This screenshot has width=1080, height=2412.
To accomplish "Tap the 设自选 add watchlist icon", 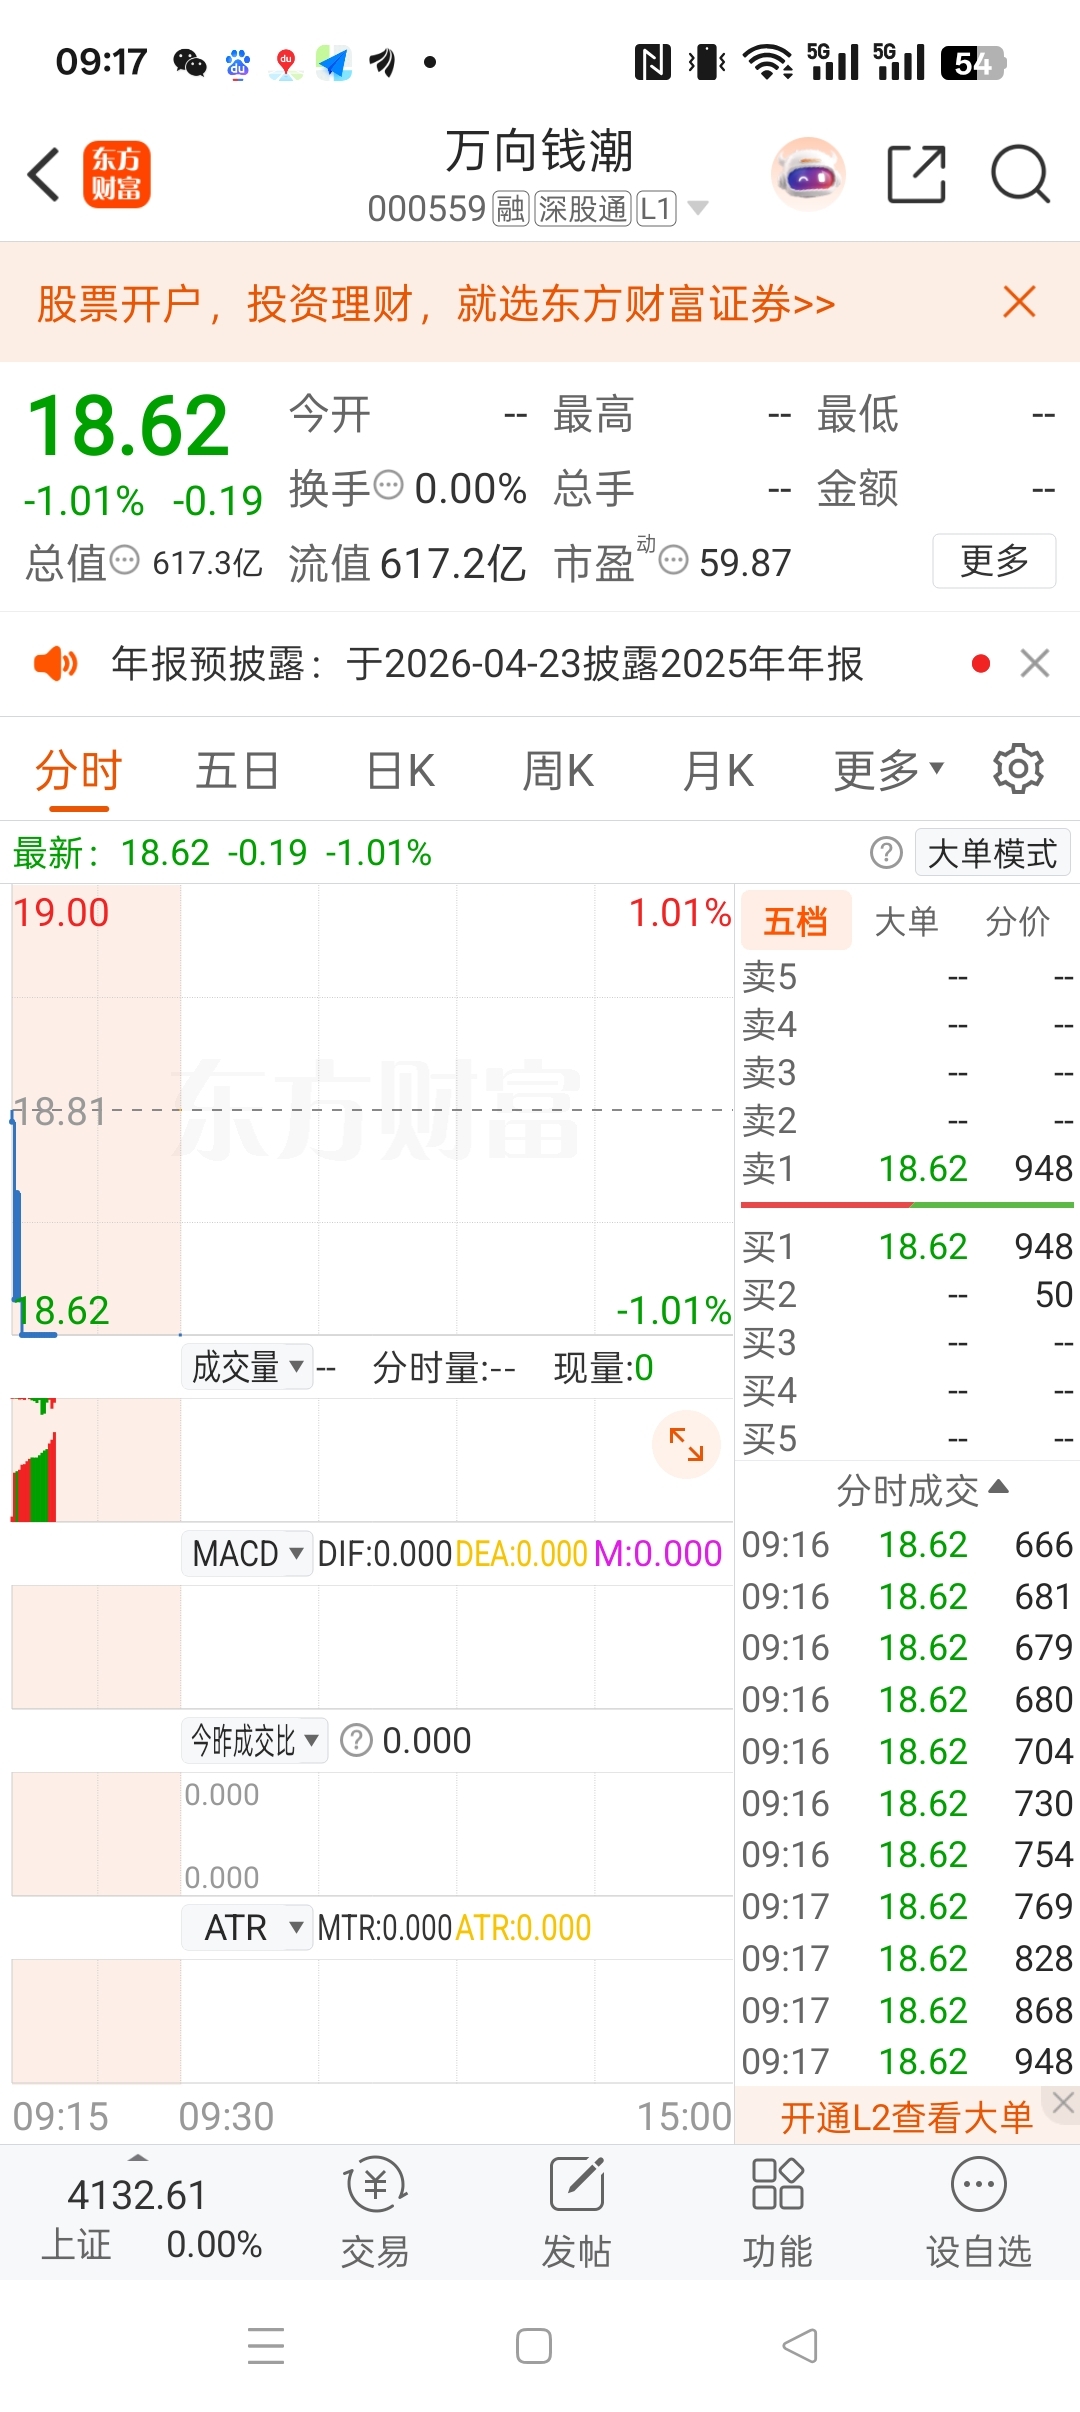I will 979,2212.
